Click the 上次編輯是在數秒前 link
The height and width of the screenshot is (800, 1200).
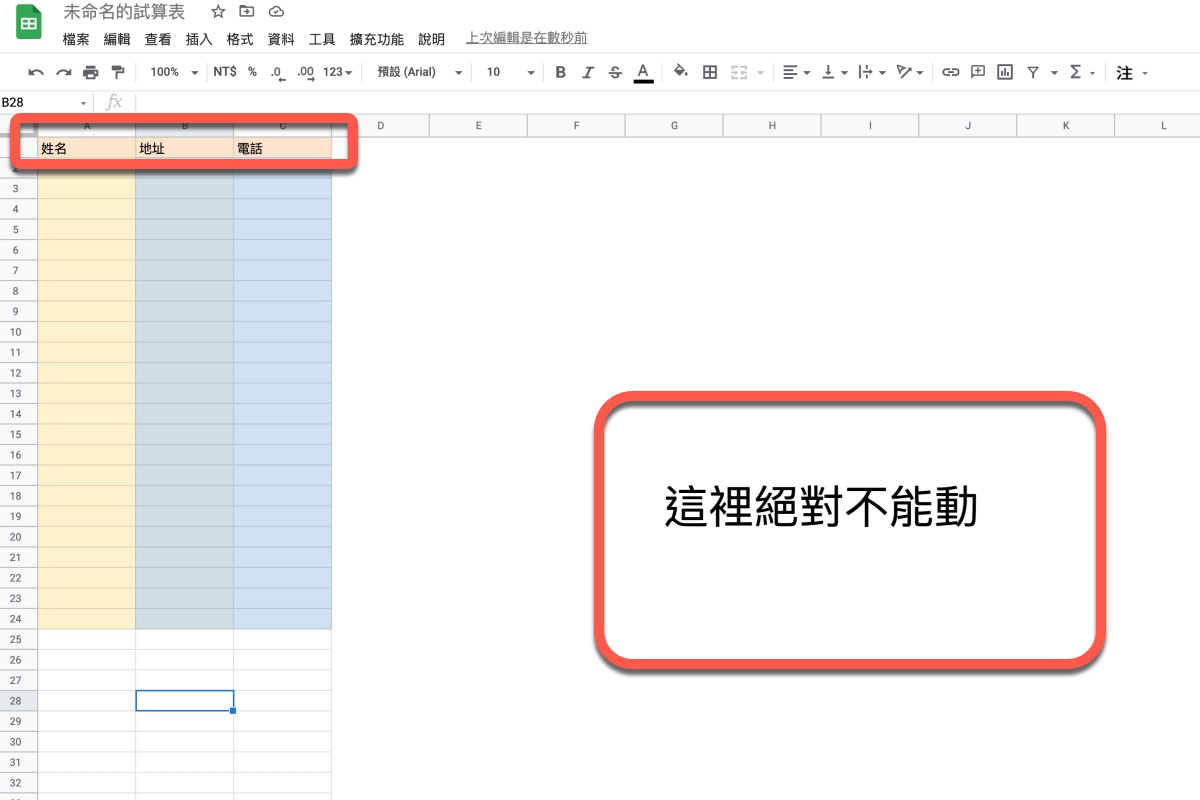pos(525,38)
